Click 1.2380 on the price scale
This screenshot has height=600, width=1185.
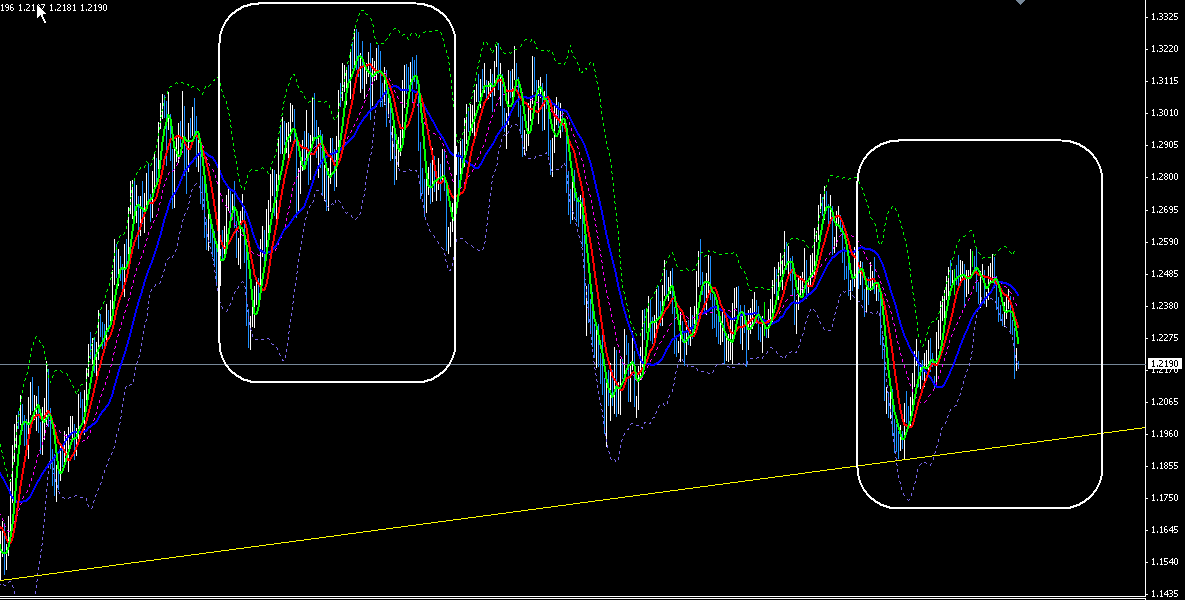(1165, 305)
